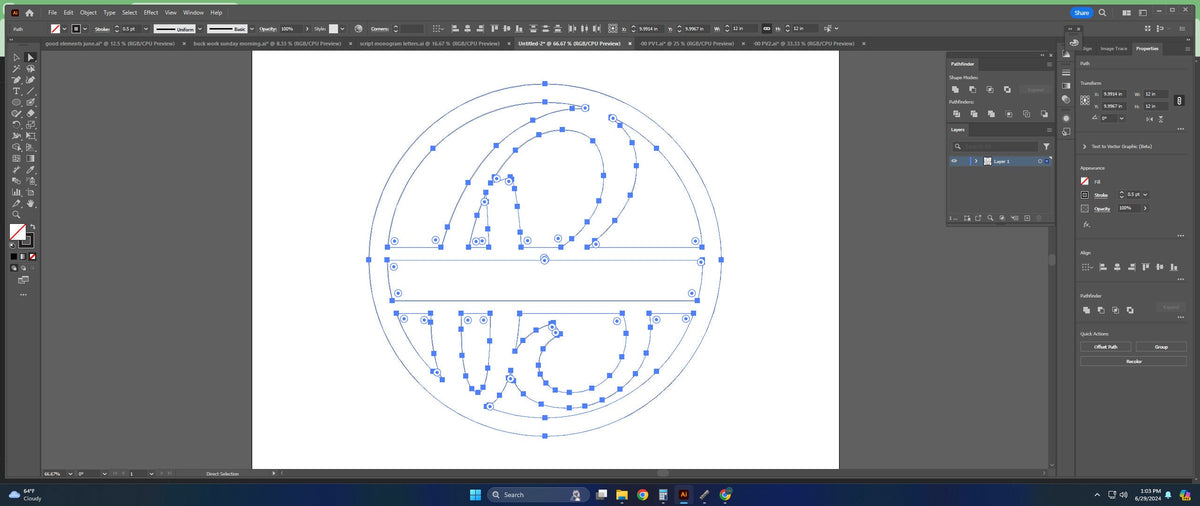Click the stroke color swatch in control bar
This screenshot has height=506, width=1200.
76,28
